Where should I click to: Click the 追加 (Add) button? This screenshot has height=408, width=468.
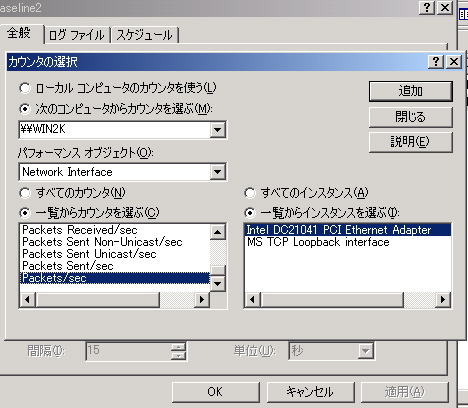point(411,91)
